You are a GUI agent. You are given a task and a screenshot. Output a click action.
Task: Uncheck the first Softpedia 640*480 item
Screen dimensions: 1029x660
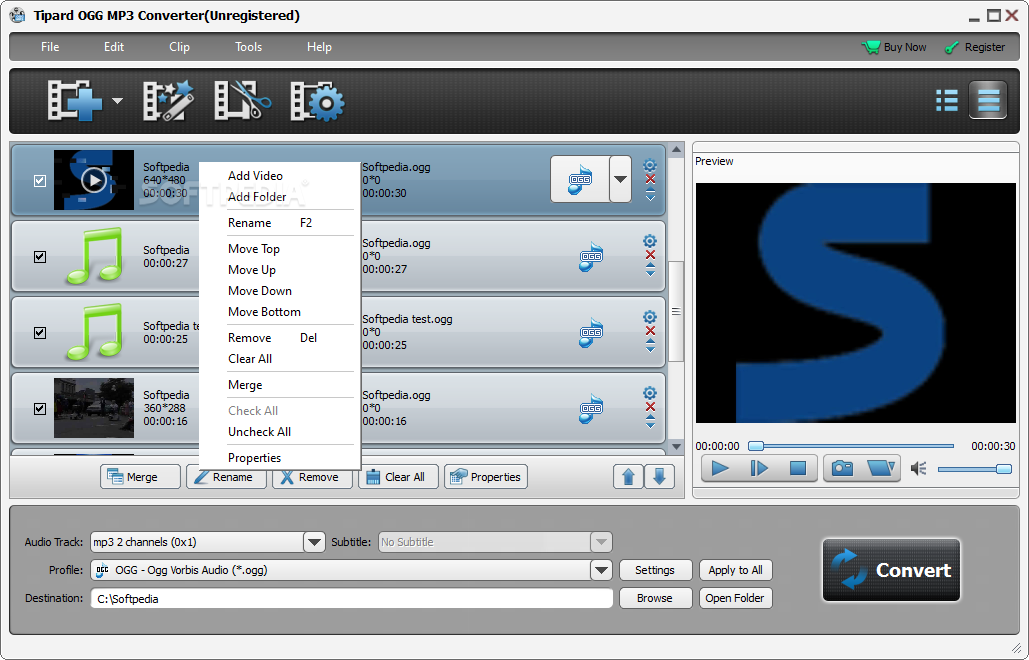click(40, 180)
